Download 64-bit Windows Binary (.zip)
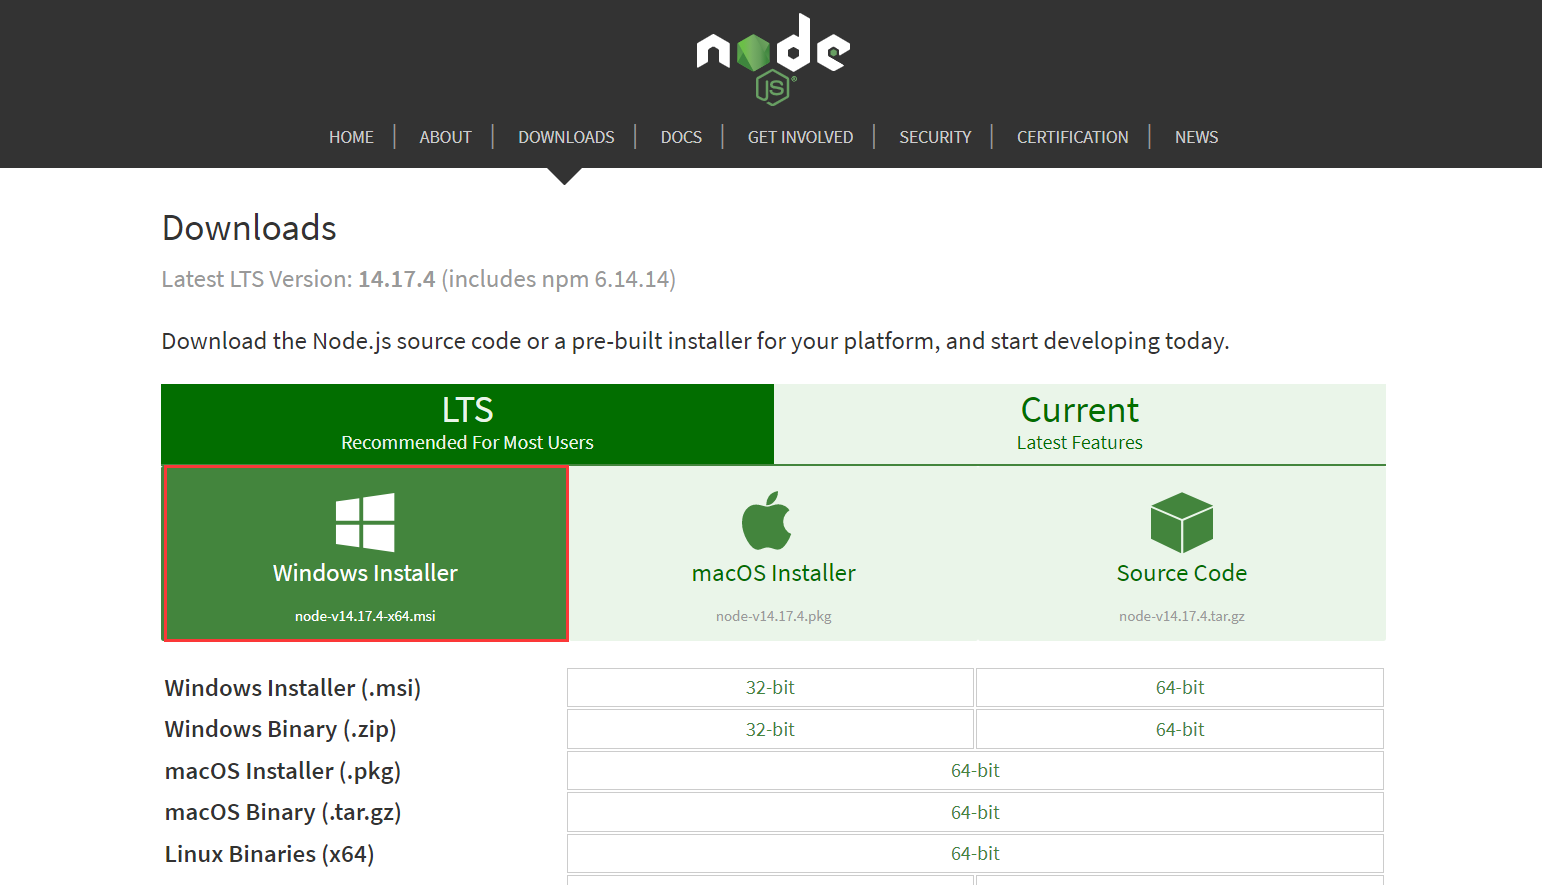This screenshot has height=885, width=1542. tap(1180, 730)
